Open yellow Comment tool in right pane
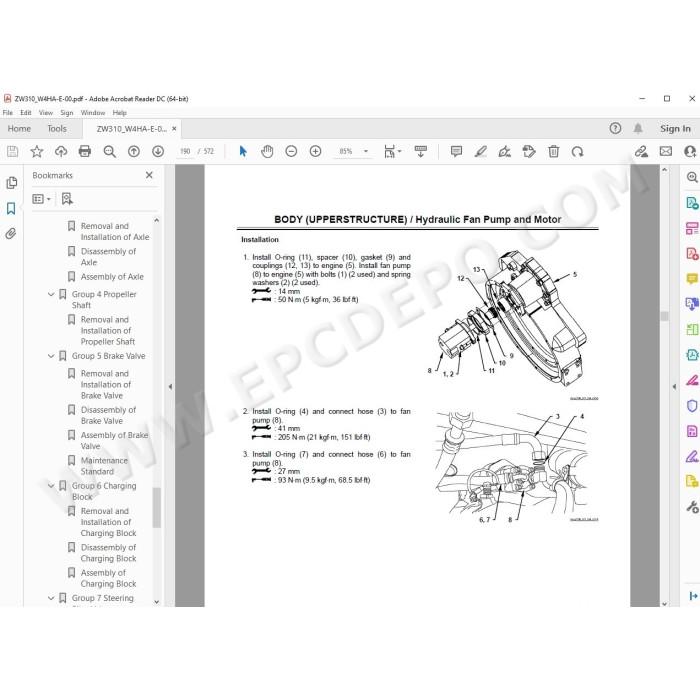 (x=692, y=279)
